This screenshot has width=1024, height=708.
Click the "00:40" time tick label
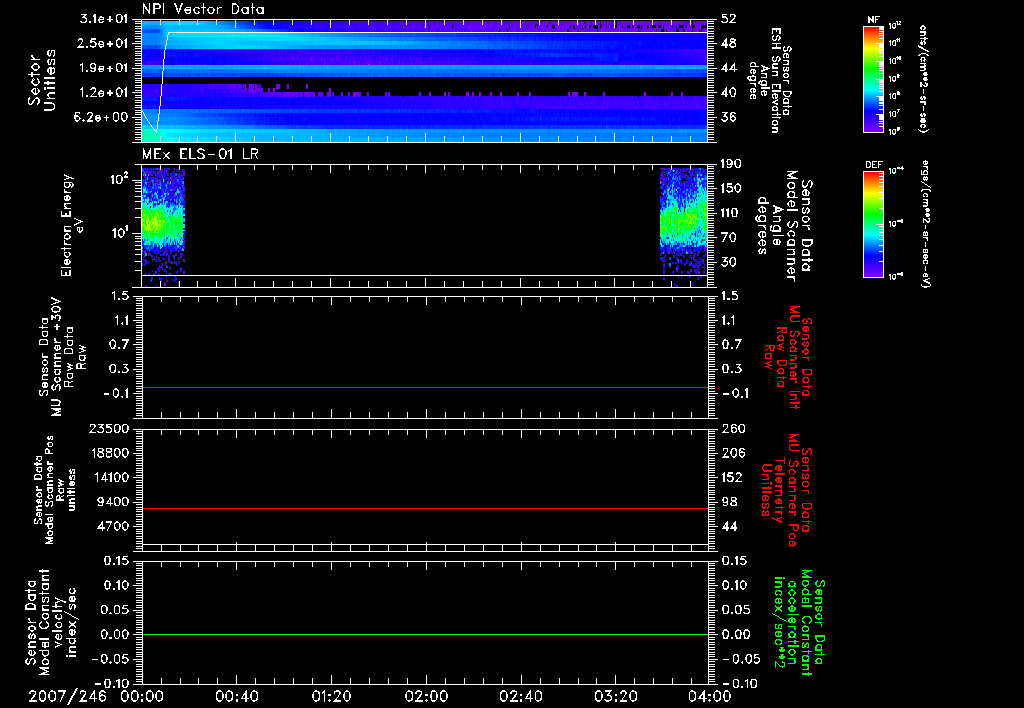(236, 697)
